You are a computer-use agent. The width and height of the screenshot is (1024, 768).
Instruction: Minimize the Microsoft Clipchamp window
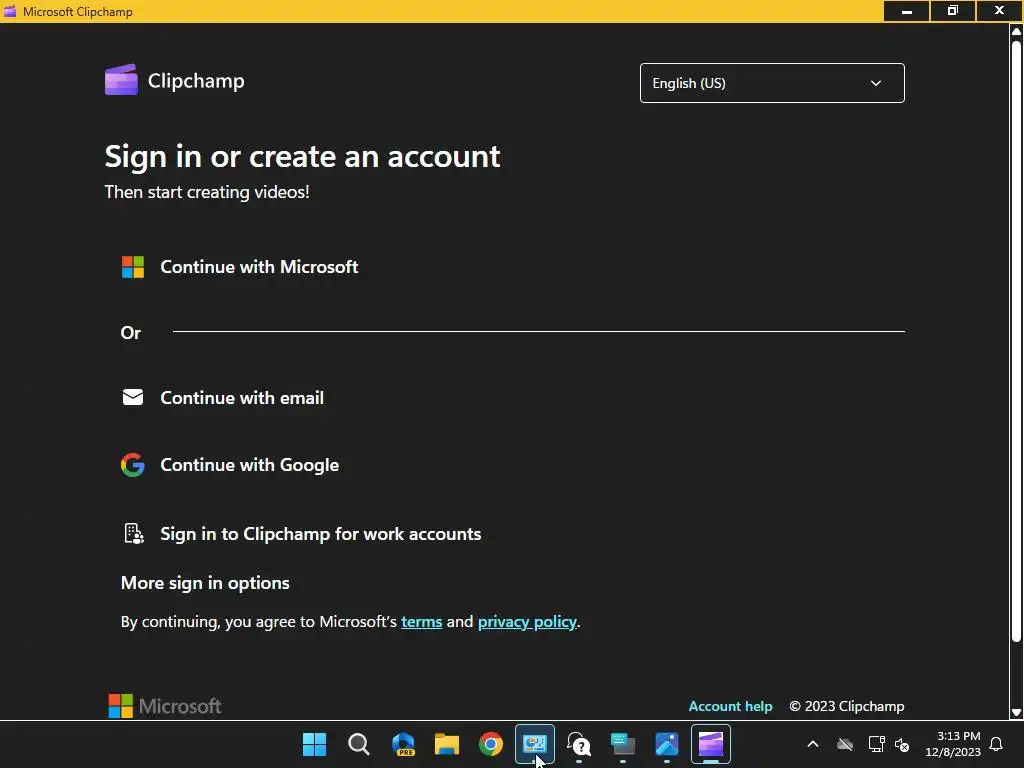(906, 11)
